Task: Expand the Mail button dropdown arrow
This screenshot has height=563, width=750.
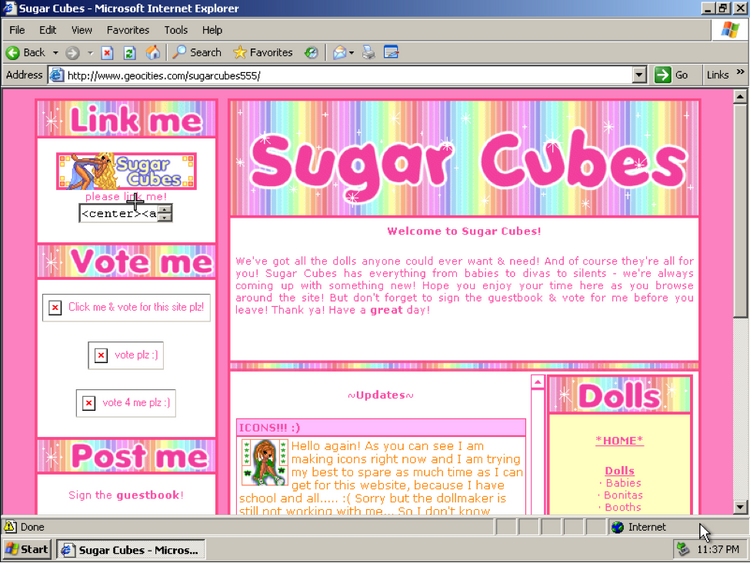Action: tap(353, 52)
